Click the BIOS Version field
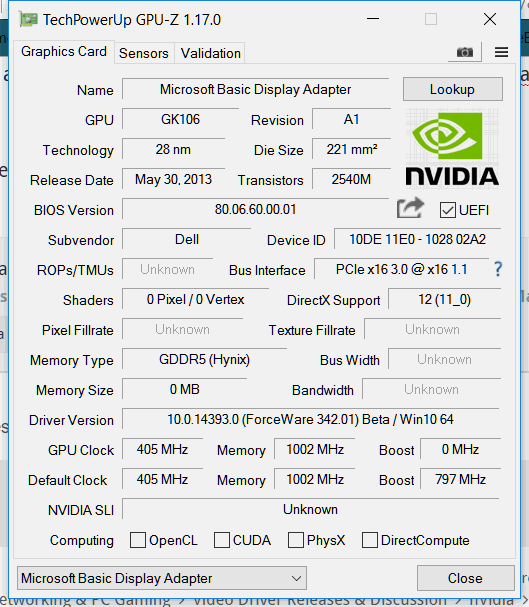 coord(255,209)
